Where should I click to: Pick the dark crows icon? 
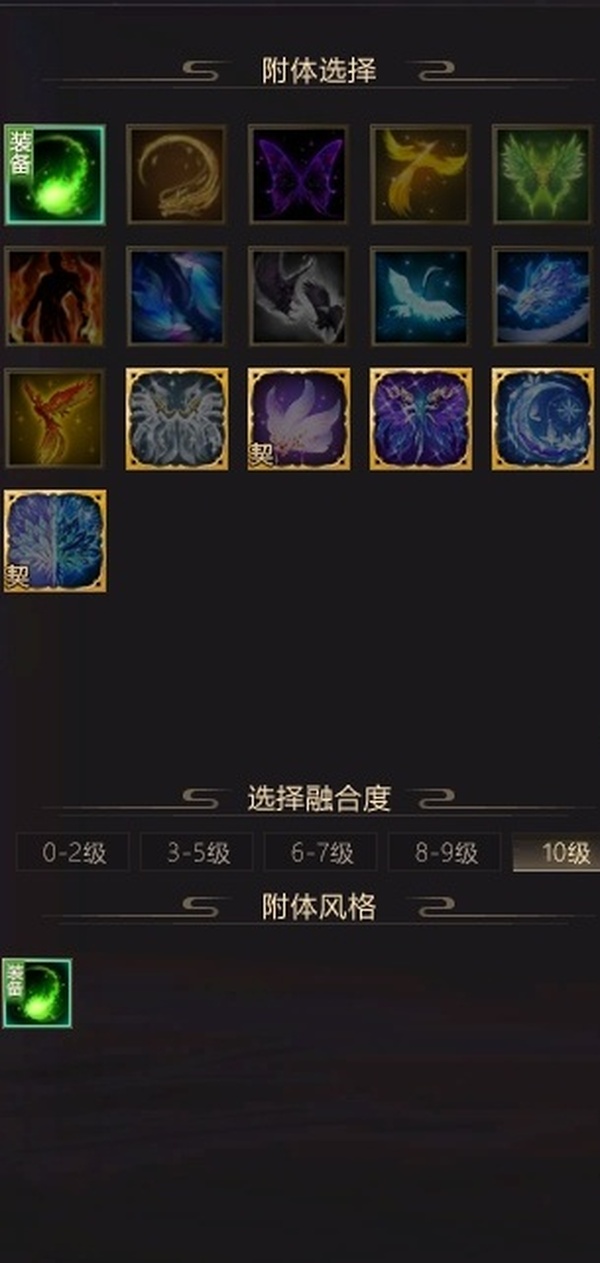coord(298,296)
